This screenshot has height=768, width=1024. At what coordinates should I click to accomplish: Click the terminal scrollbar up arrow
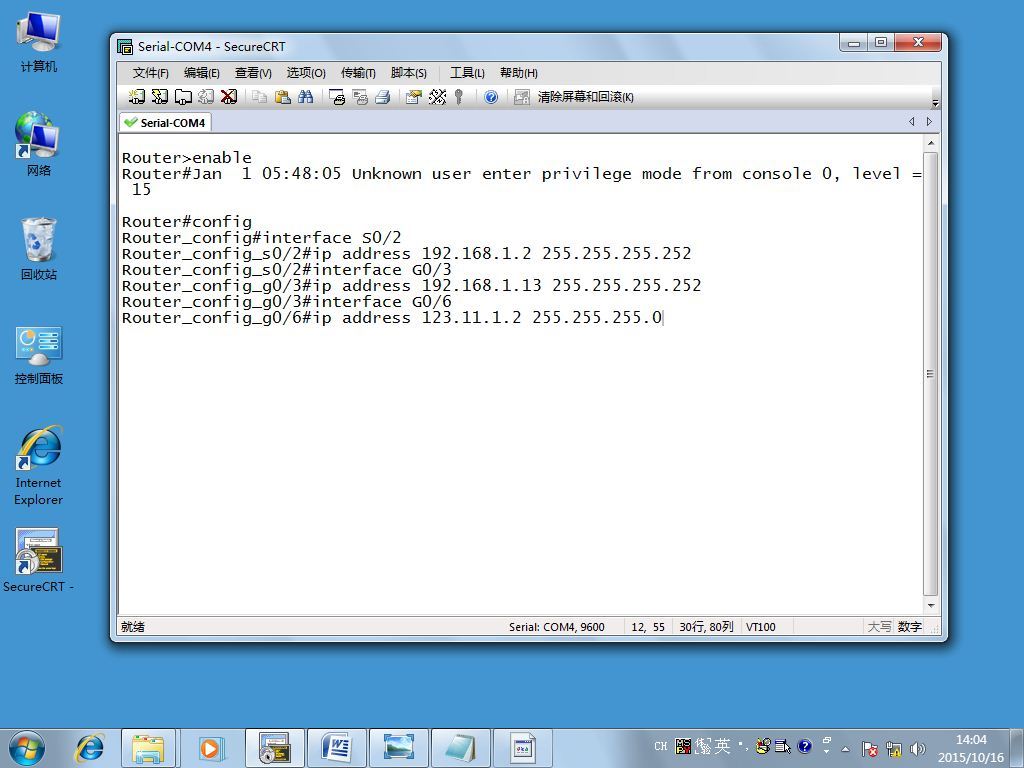coord(931,143)
